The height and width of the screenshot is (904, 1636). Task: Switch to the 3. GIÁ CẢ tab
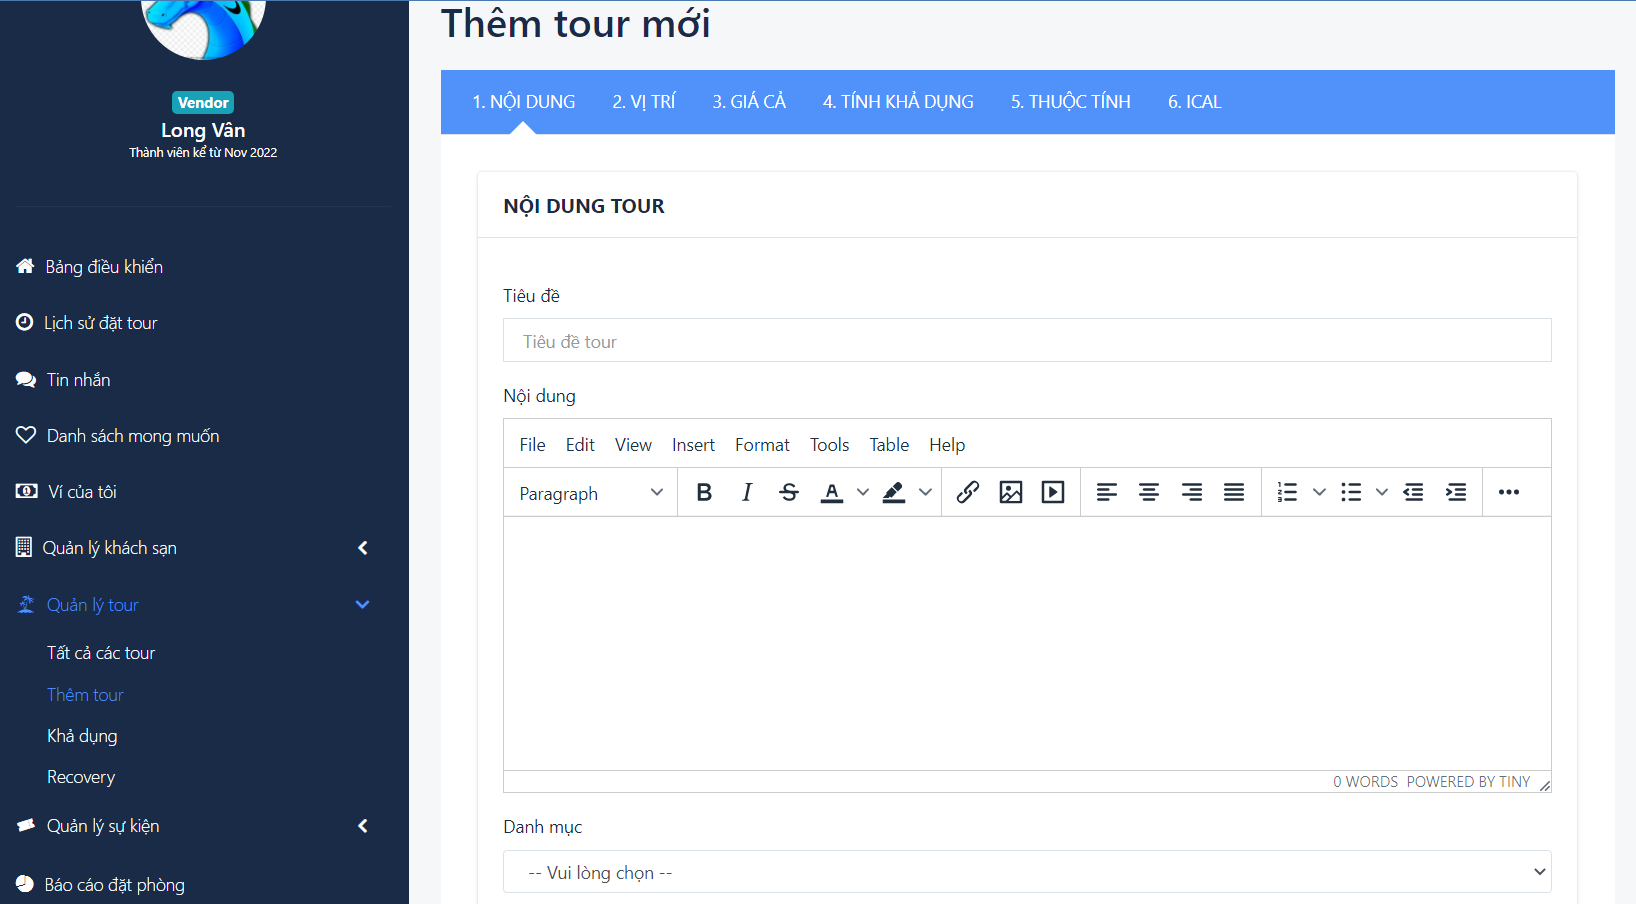pyautogui.click(x=749, y=102)
